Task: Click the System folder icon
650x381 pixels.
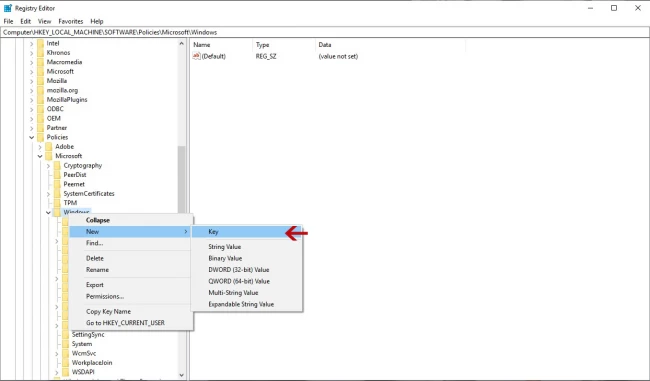Action: 65,344
